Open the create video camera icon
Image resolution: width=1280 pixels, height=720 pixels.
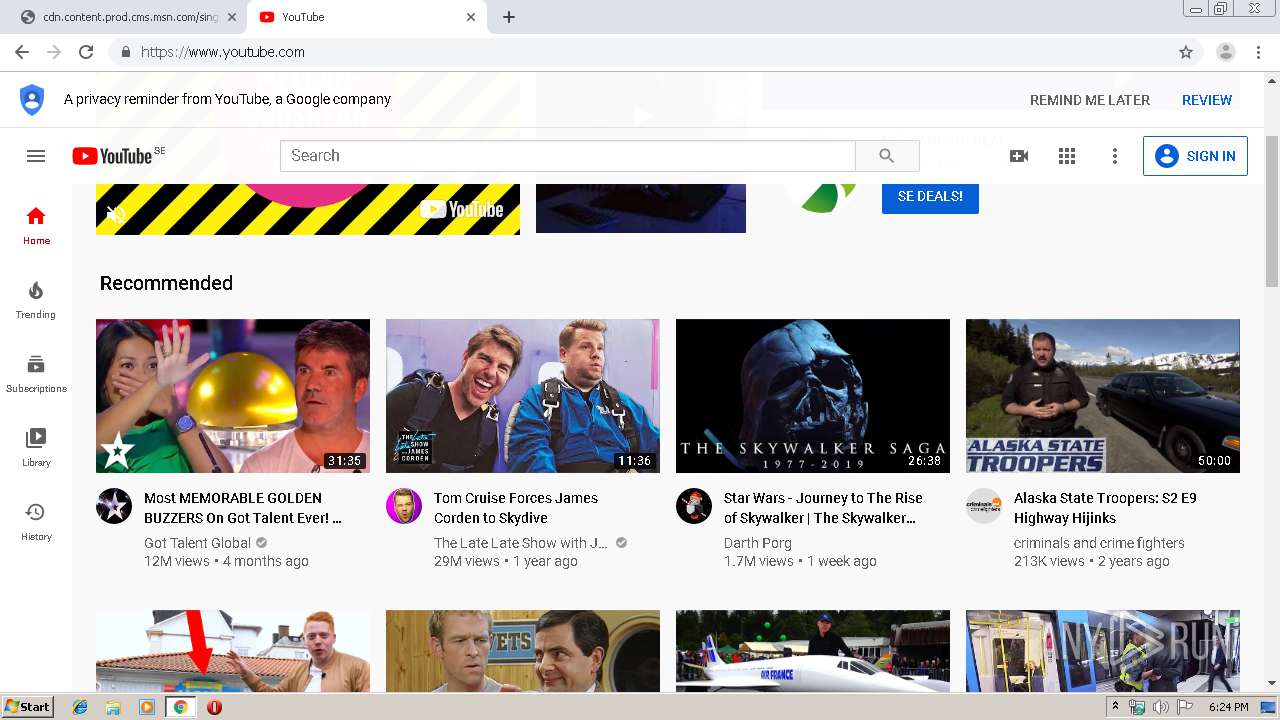coord(1019,156)
